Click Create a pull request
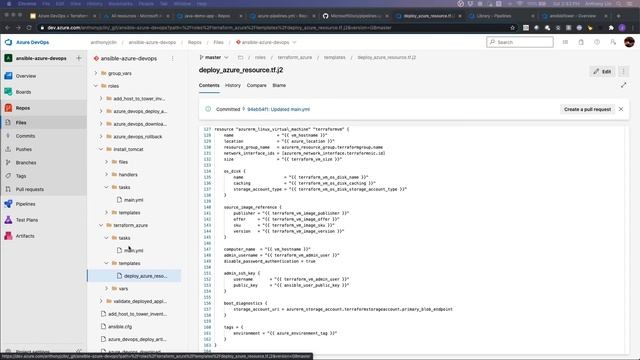Image resolution: width=640 pixels, height=360 pixels. (587, 109)
